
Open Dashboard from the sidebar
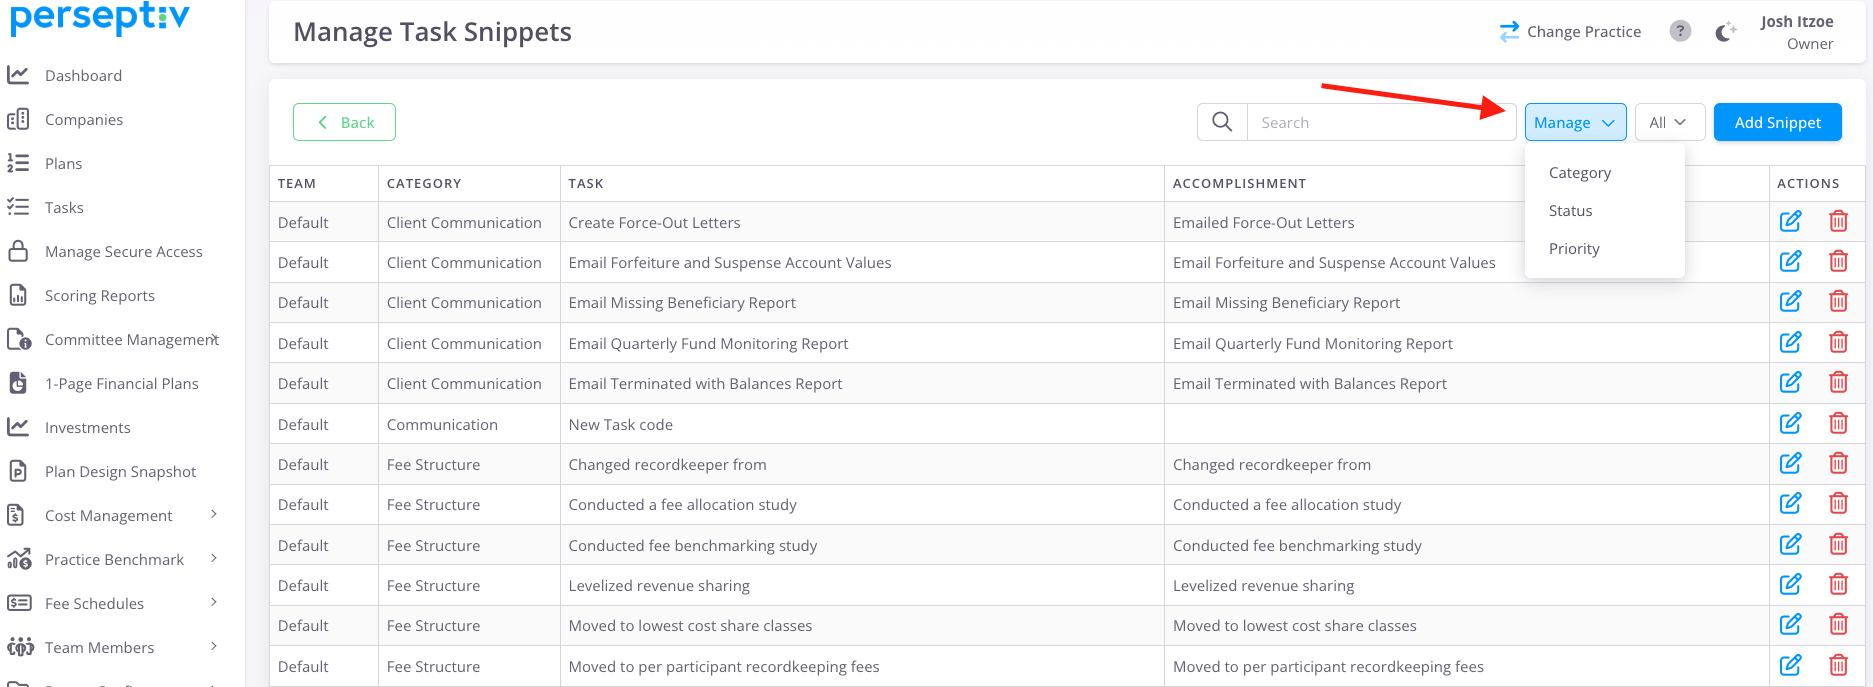click(83, 76)
